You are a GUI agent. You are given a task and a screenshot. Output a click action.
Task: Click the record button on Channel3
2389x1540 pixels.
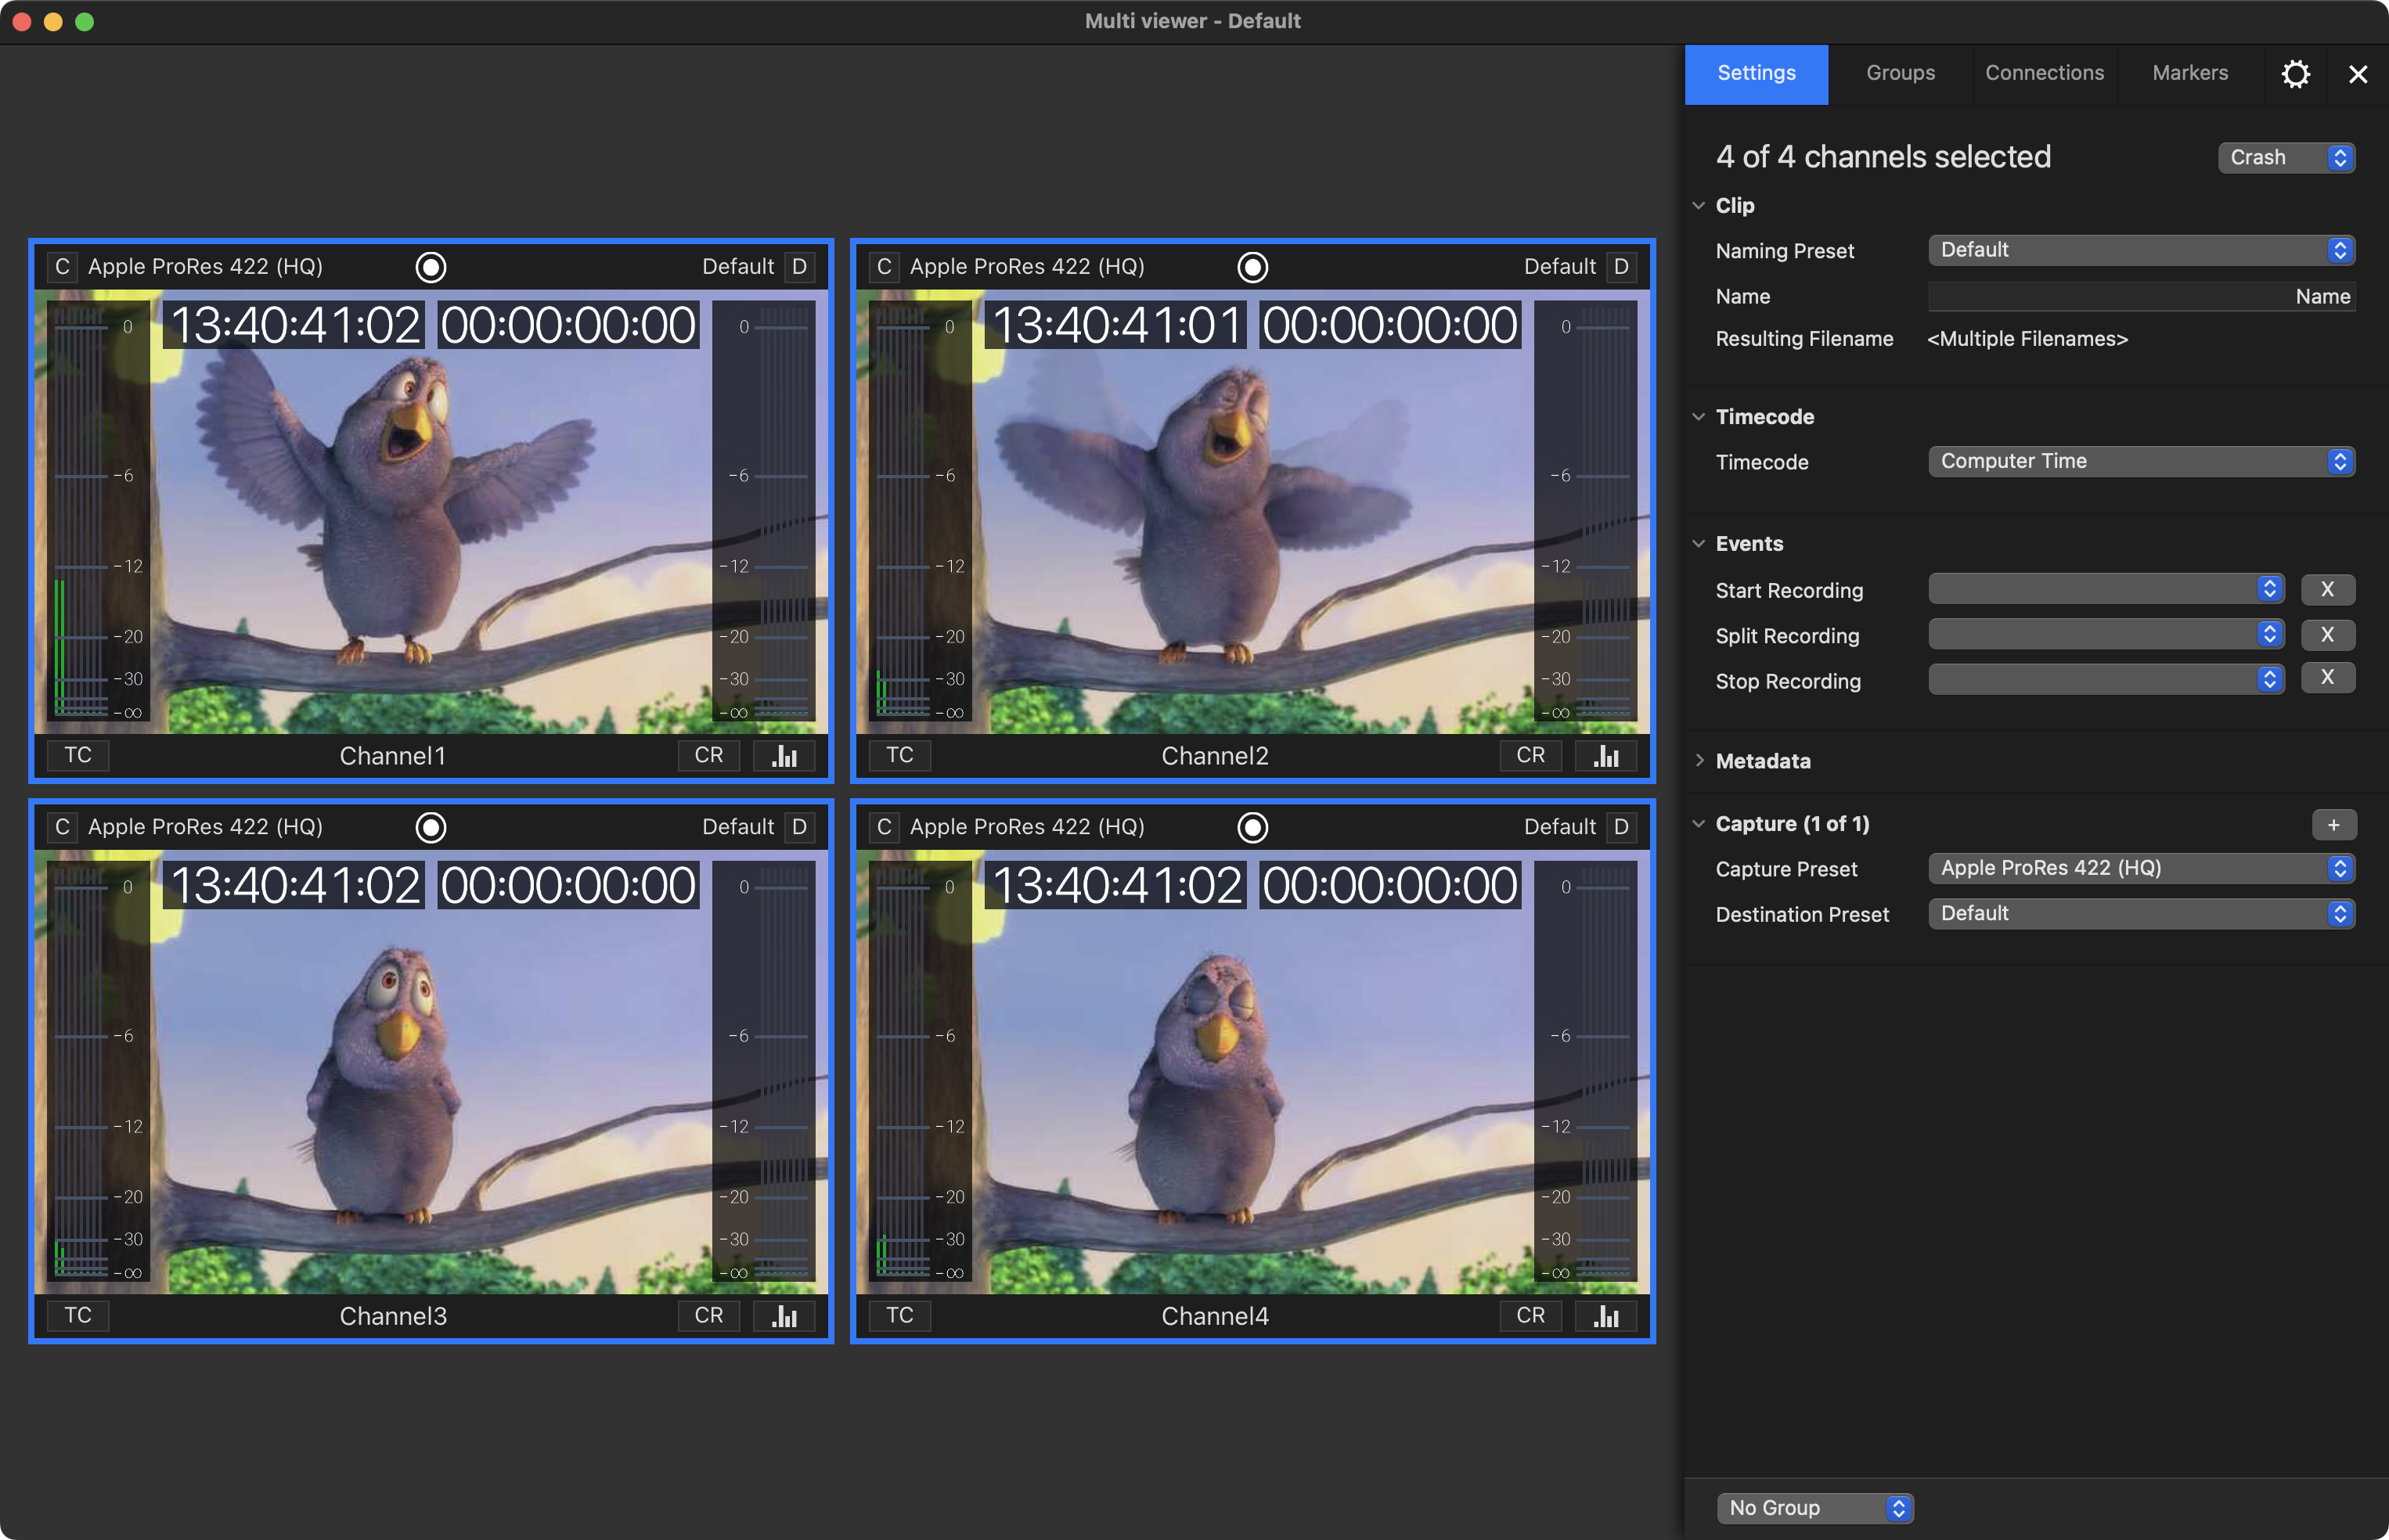click(431, 827)
